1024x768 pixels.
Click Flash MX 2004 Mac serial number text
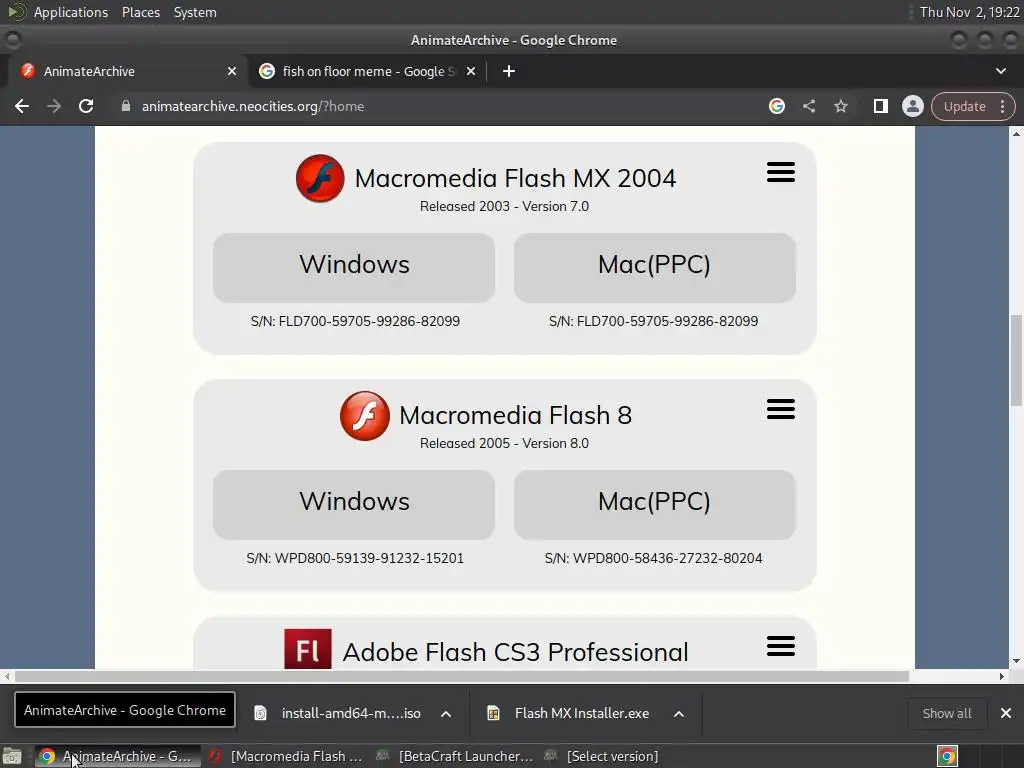tap(654, 321)
